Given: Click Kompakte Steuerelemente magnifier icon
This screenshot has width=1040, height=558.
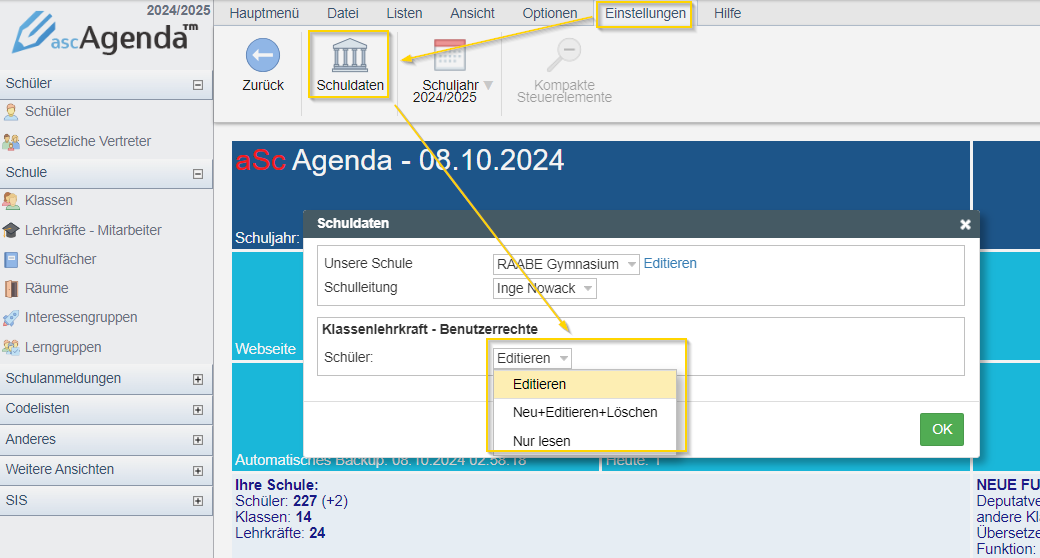Looking at the screenshot, I should (564, 55).
